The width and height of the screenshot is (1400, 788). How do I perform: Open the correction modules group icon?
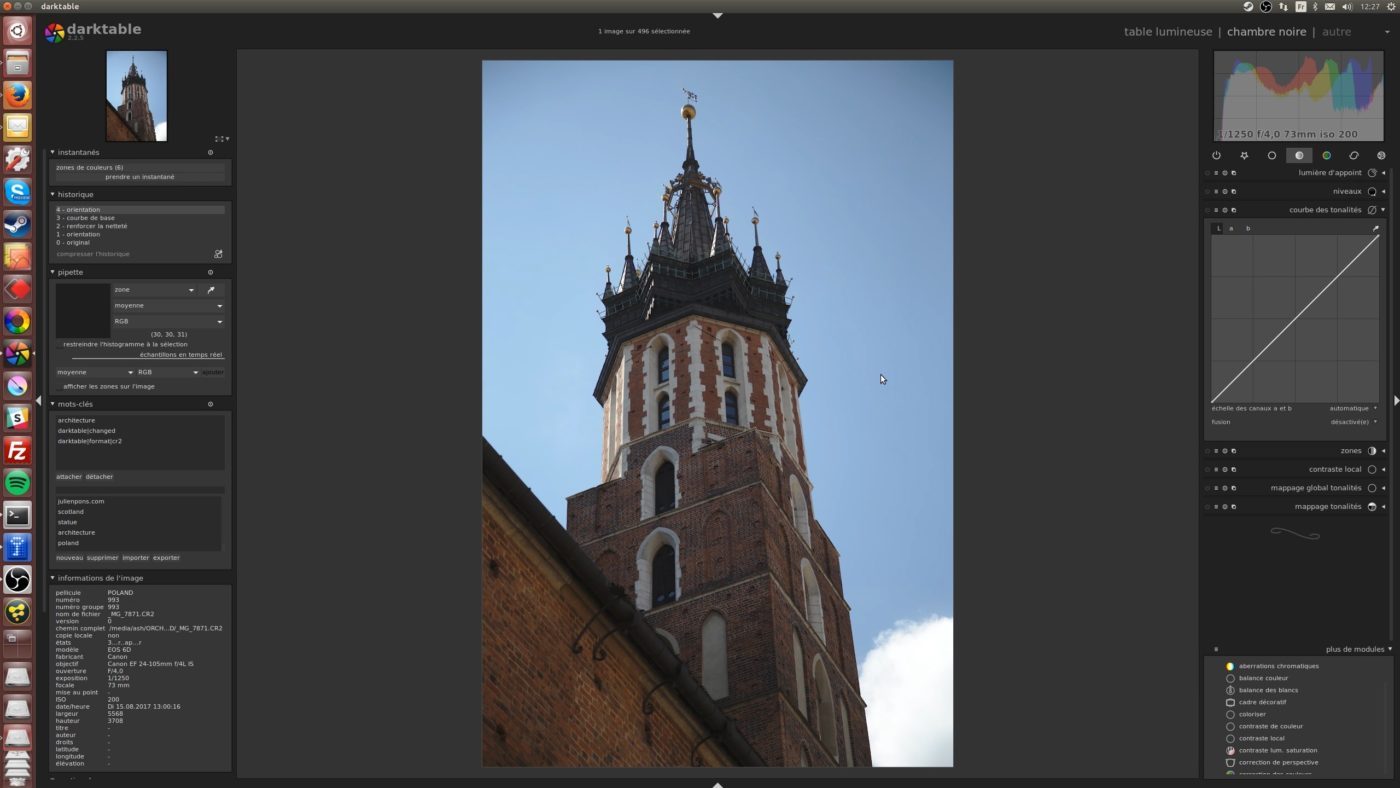point(1354,155)
